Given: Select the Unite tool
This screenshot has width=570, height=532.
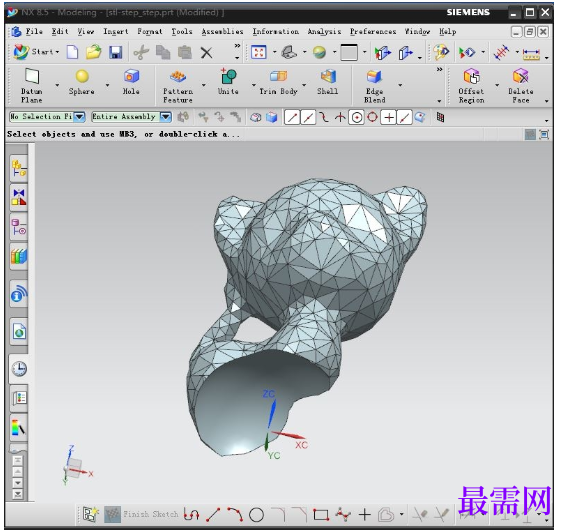Looking at the screenshot, I should (x=228, y=83).
